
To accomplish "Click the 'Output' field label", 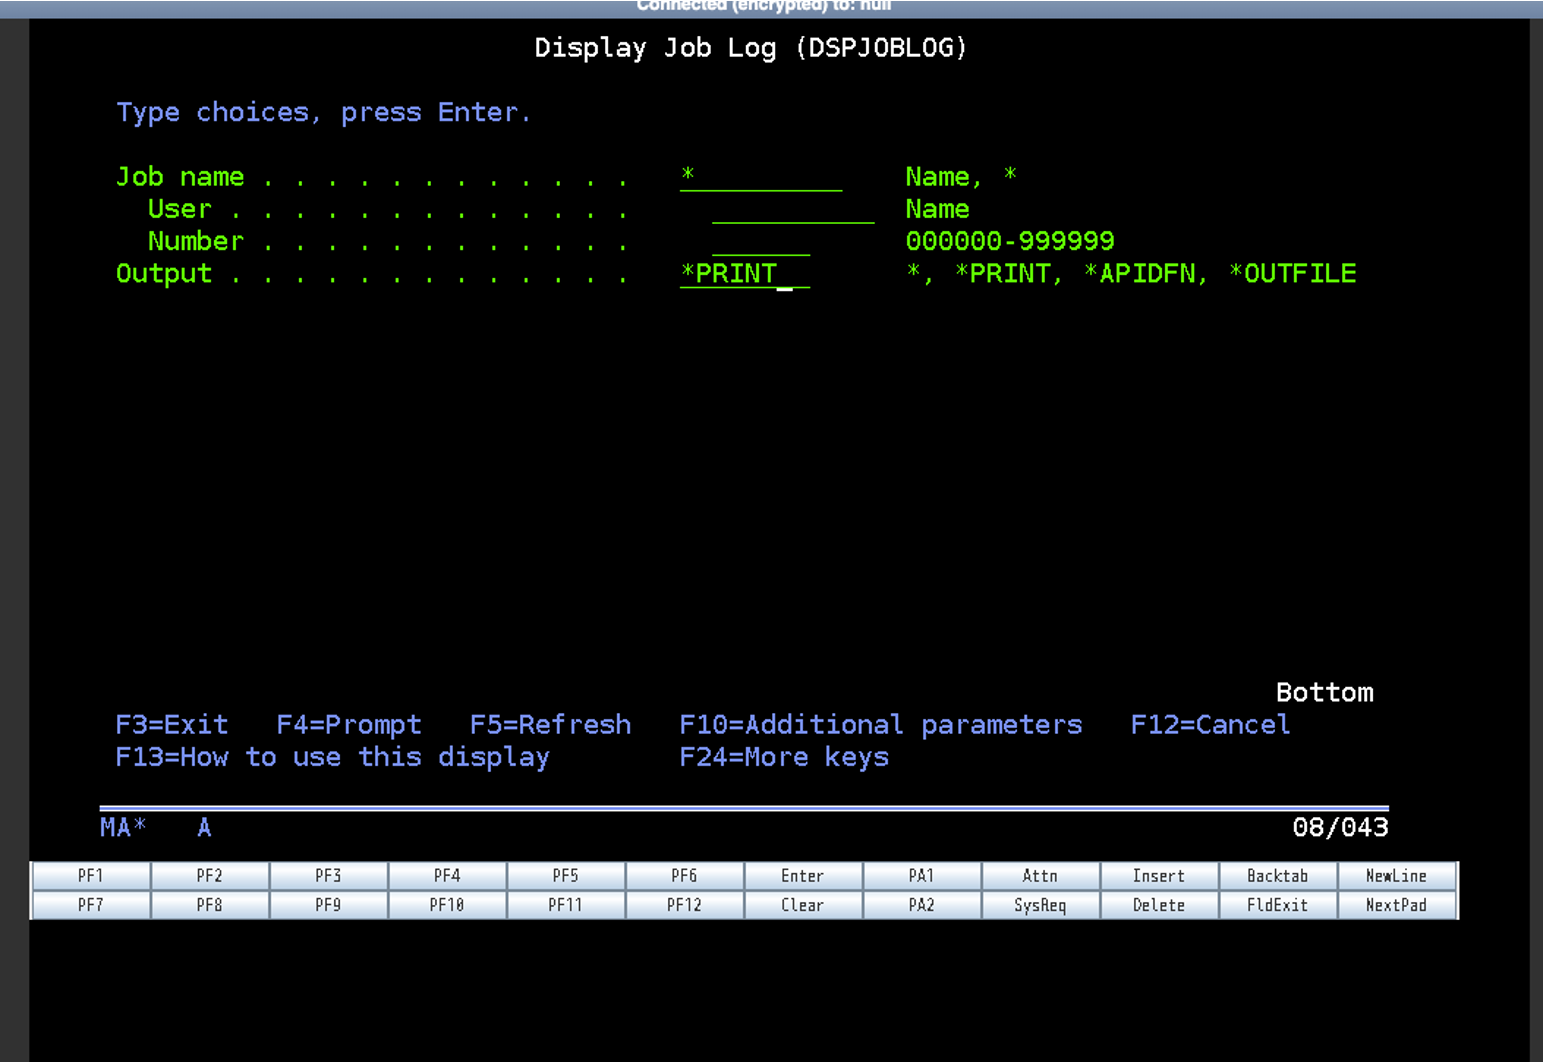I will pyautogui.click(x=164, y=274).
